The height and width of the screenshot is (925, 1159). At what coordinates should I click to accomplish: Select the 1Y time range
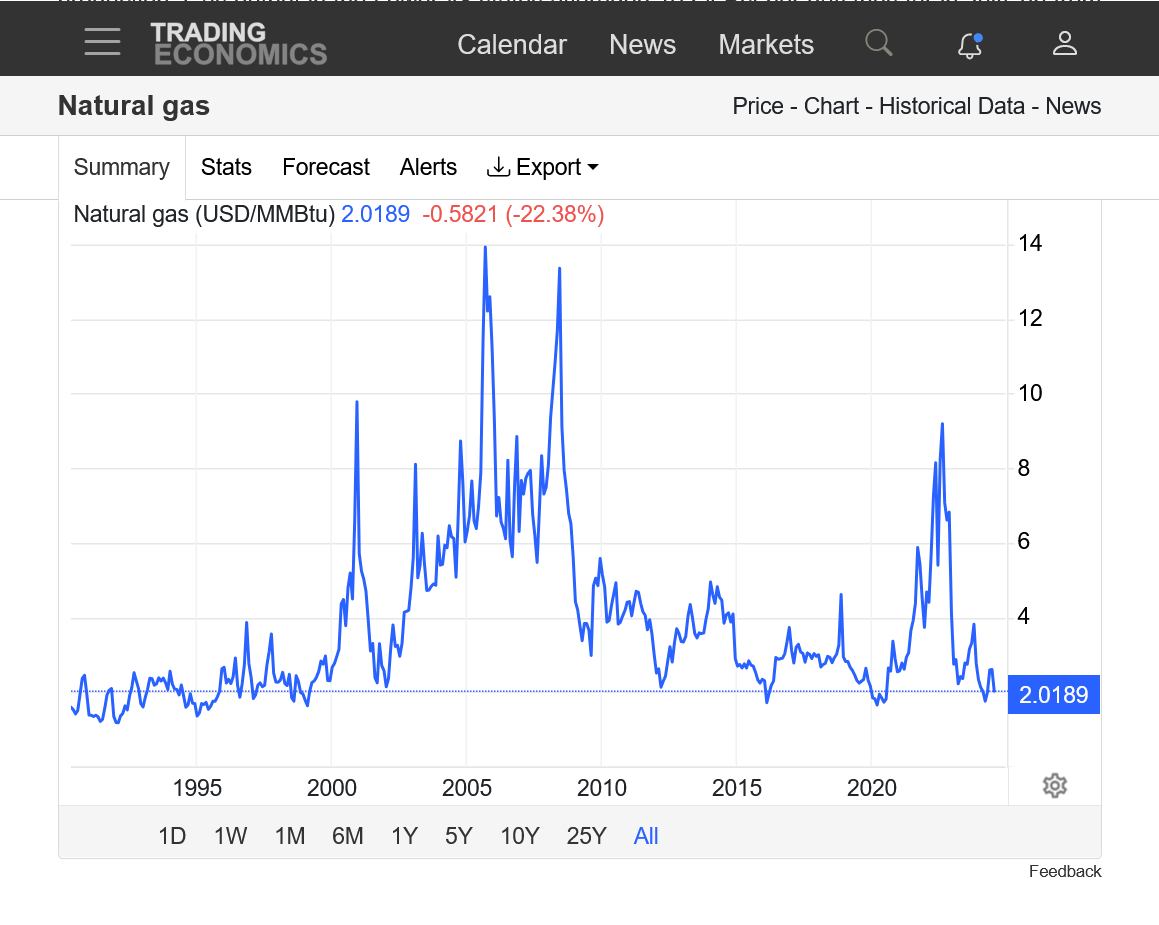[404, 836]
